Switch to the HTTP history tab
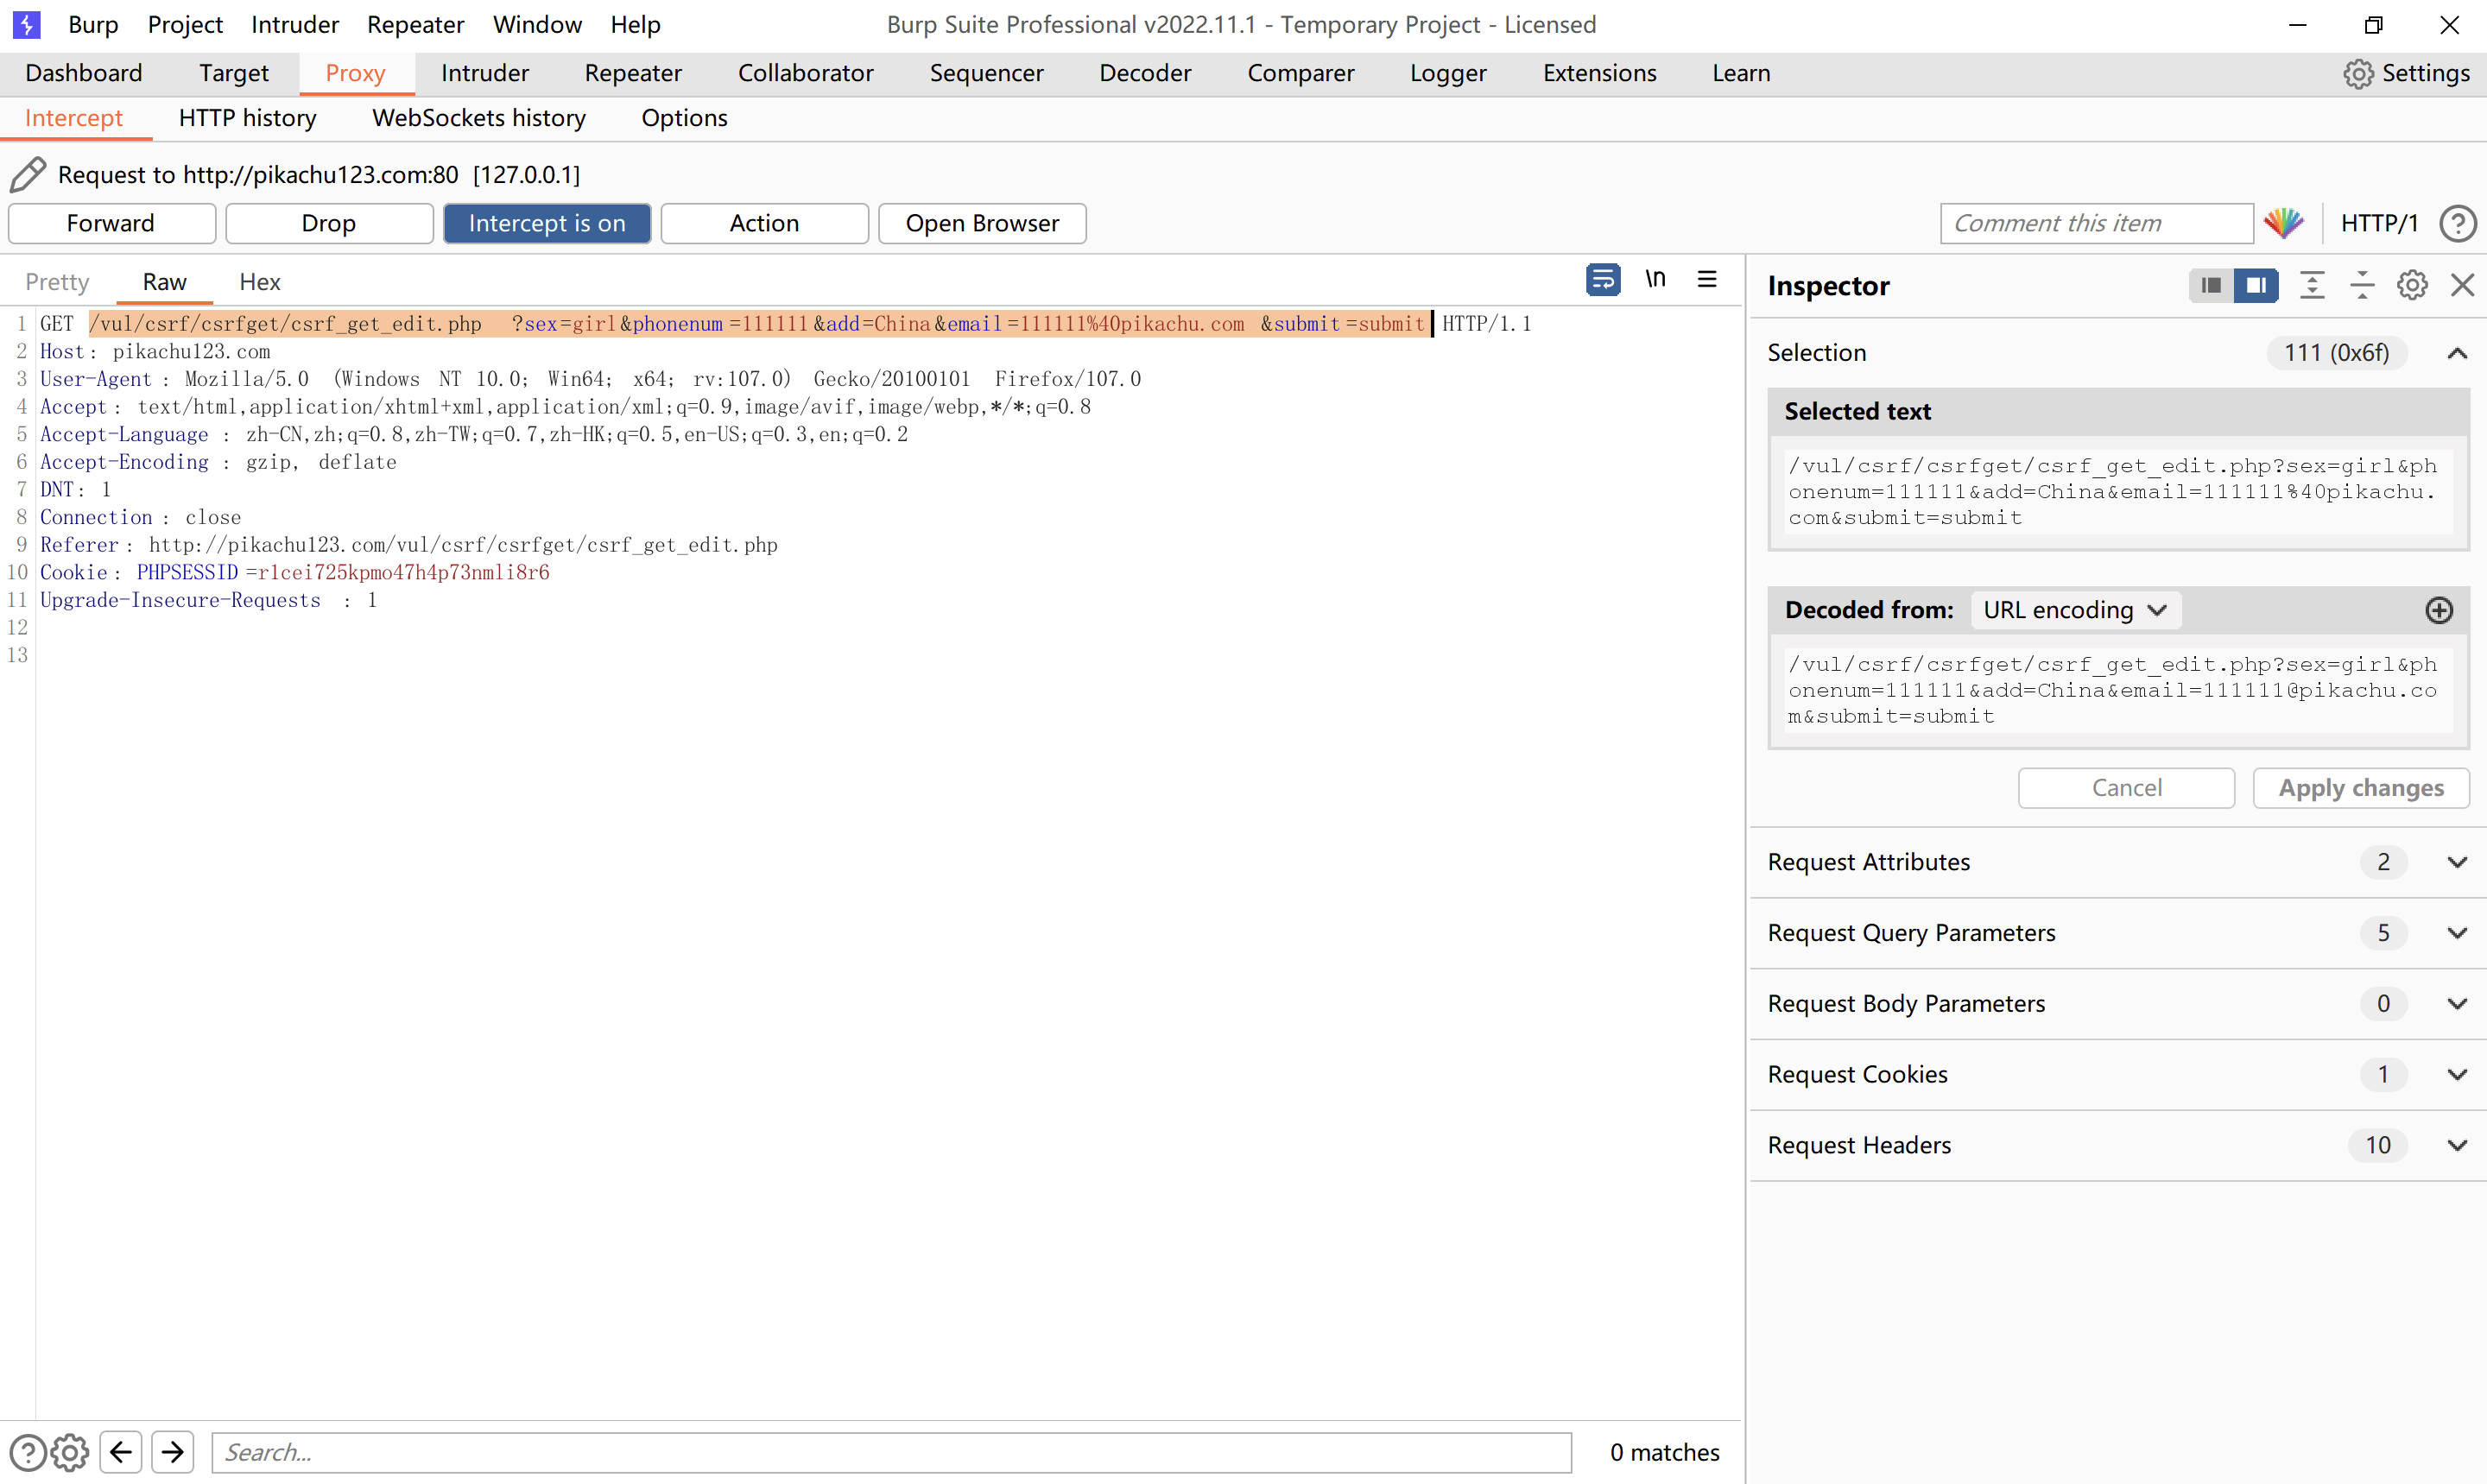The image size is (2487, 1484). pyautogui.click(x=247, y=118)
